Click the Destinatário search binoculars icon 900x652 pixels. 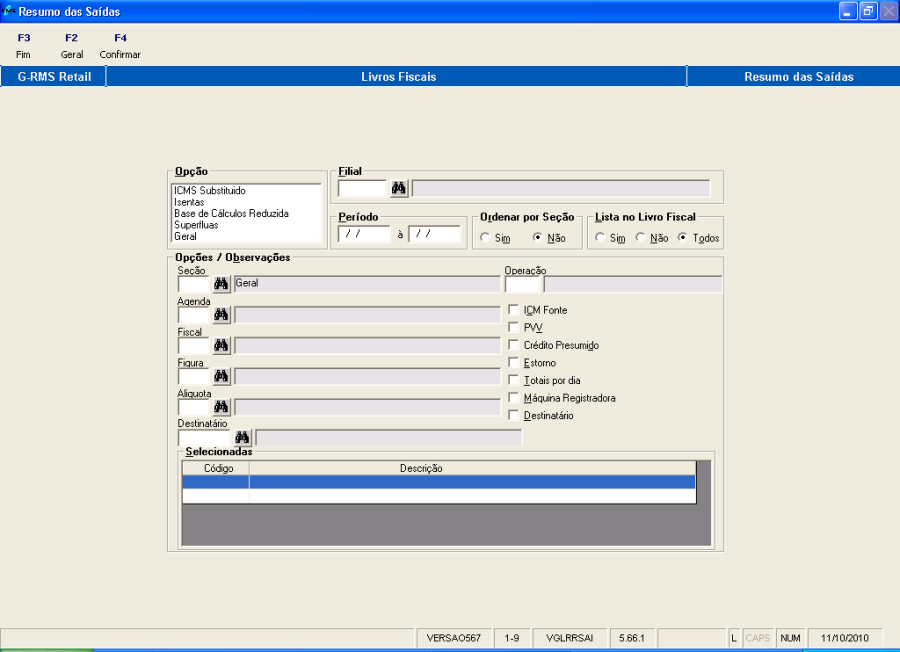pyautogui.click(x=243, y=437)
